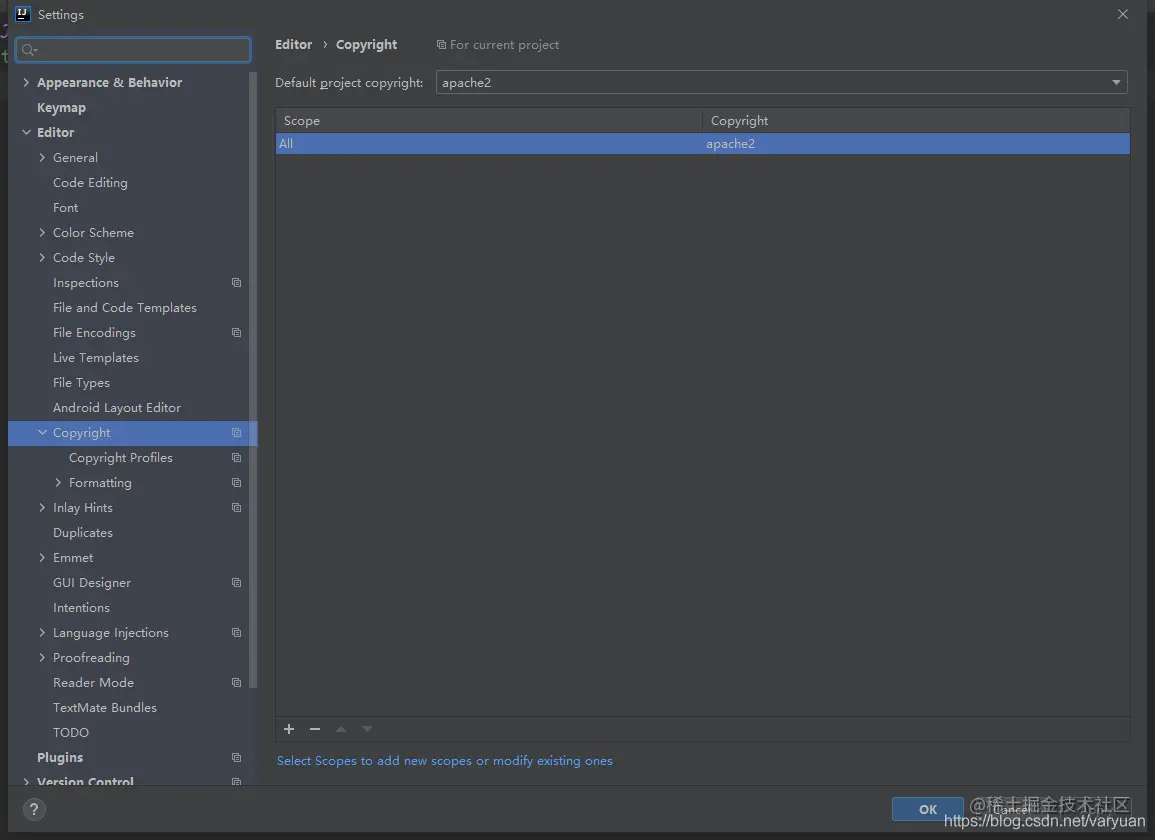Expand the Inlay Hints node
The width and height of the screenshot is (1155, 840).
(x=42, y=508)
